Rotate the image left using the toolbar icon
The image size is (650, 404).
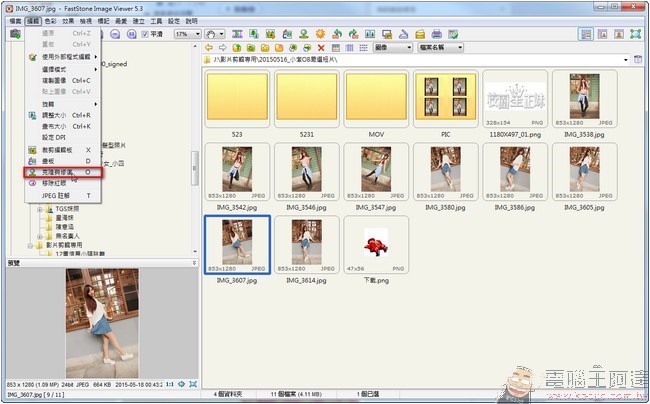coord(337,34)
